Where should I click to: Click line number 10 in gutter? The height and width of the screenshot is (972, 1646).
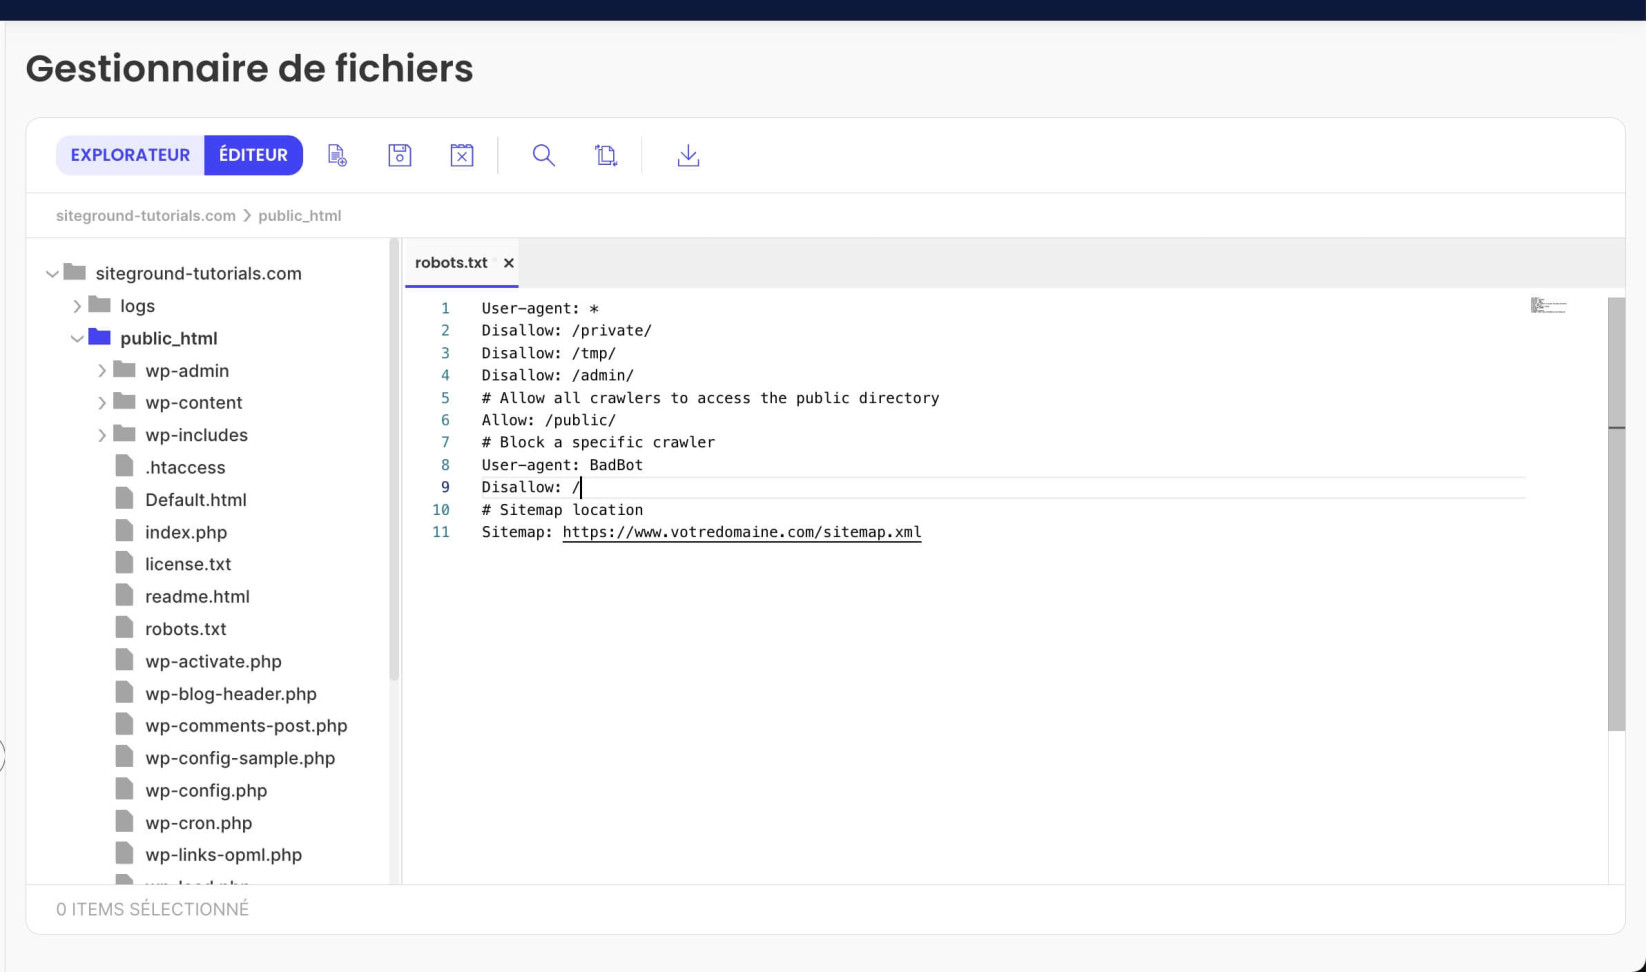click(x=441, y=510)
